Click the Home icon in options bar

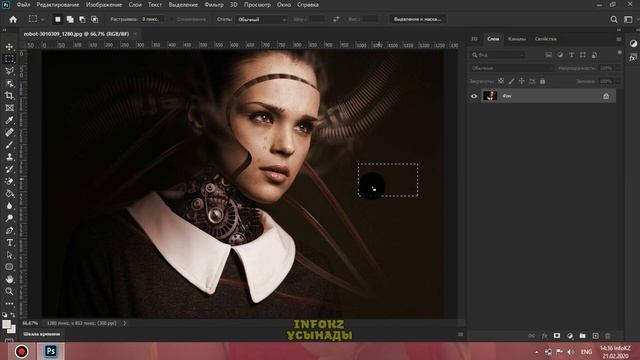[13, 19]
